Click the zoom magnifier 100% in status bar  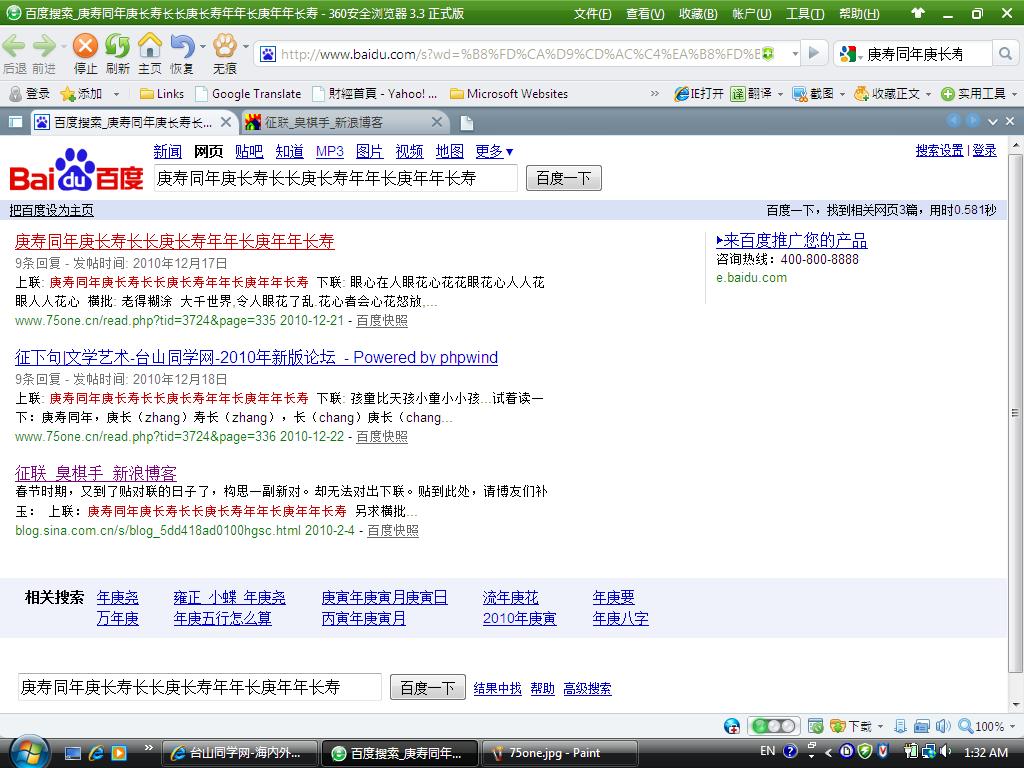[x=965, y=726]
